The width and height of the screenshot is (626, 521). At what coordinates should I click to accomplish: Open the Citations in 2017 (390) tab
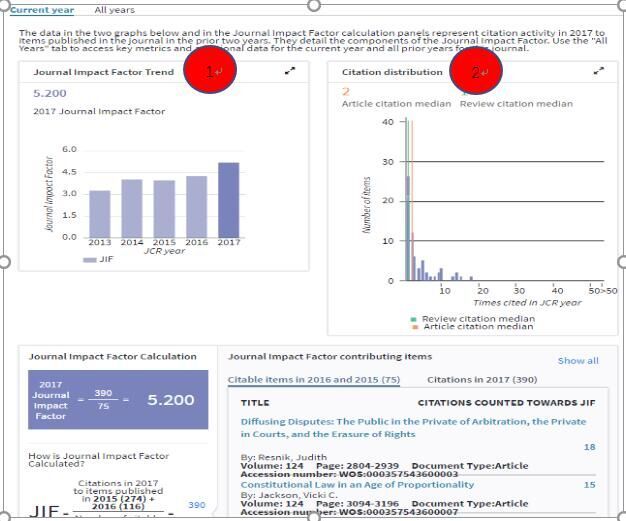482,380
